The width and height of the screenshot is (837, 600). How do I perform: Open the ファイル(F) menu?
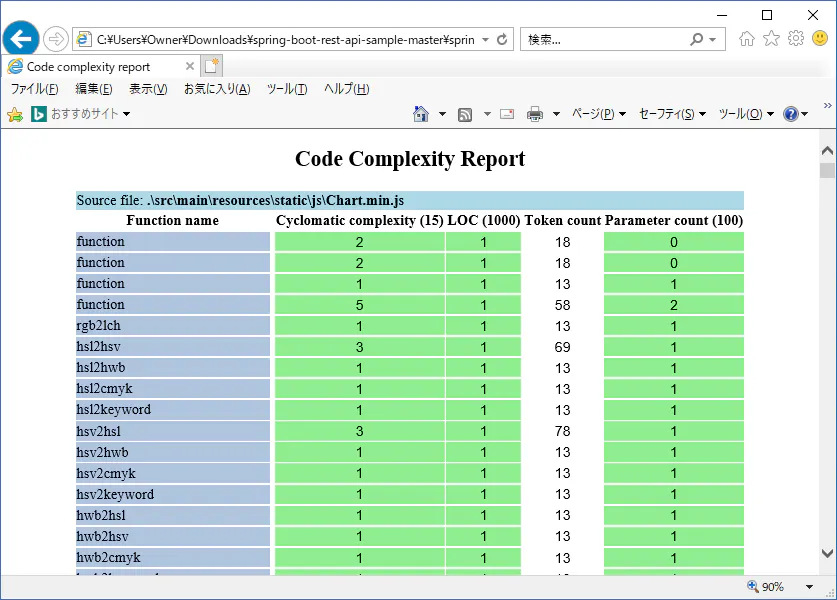tap(35, 89)
